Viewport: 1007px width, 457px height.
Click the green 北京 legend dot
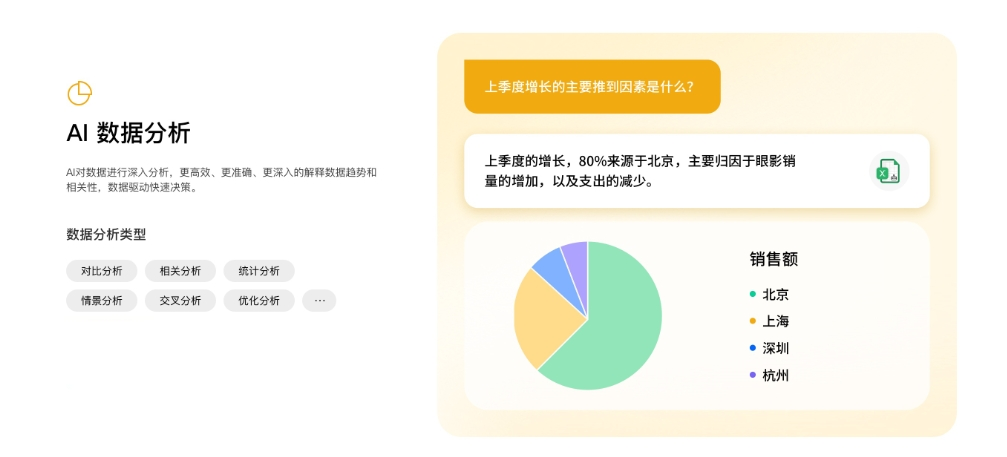pyautogui.click(x=753, y=295)
